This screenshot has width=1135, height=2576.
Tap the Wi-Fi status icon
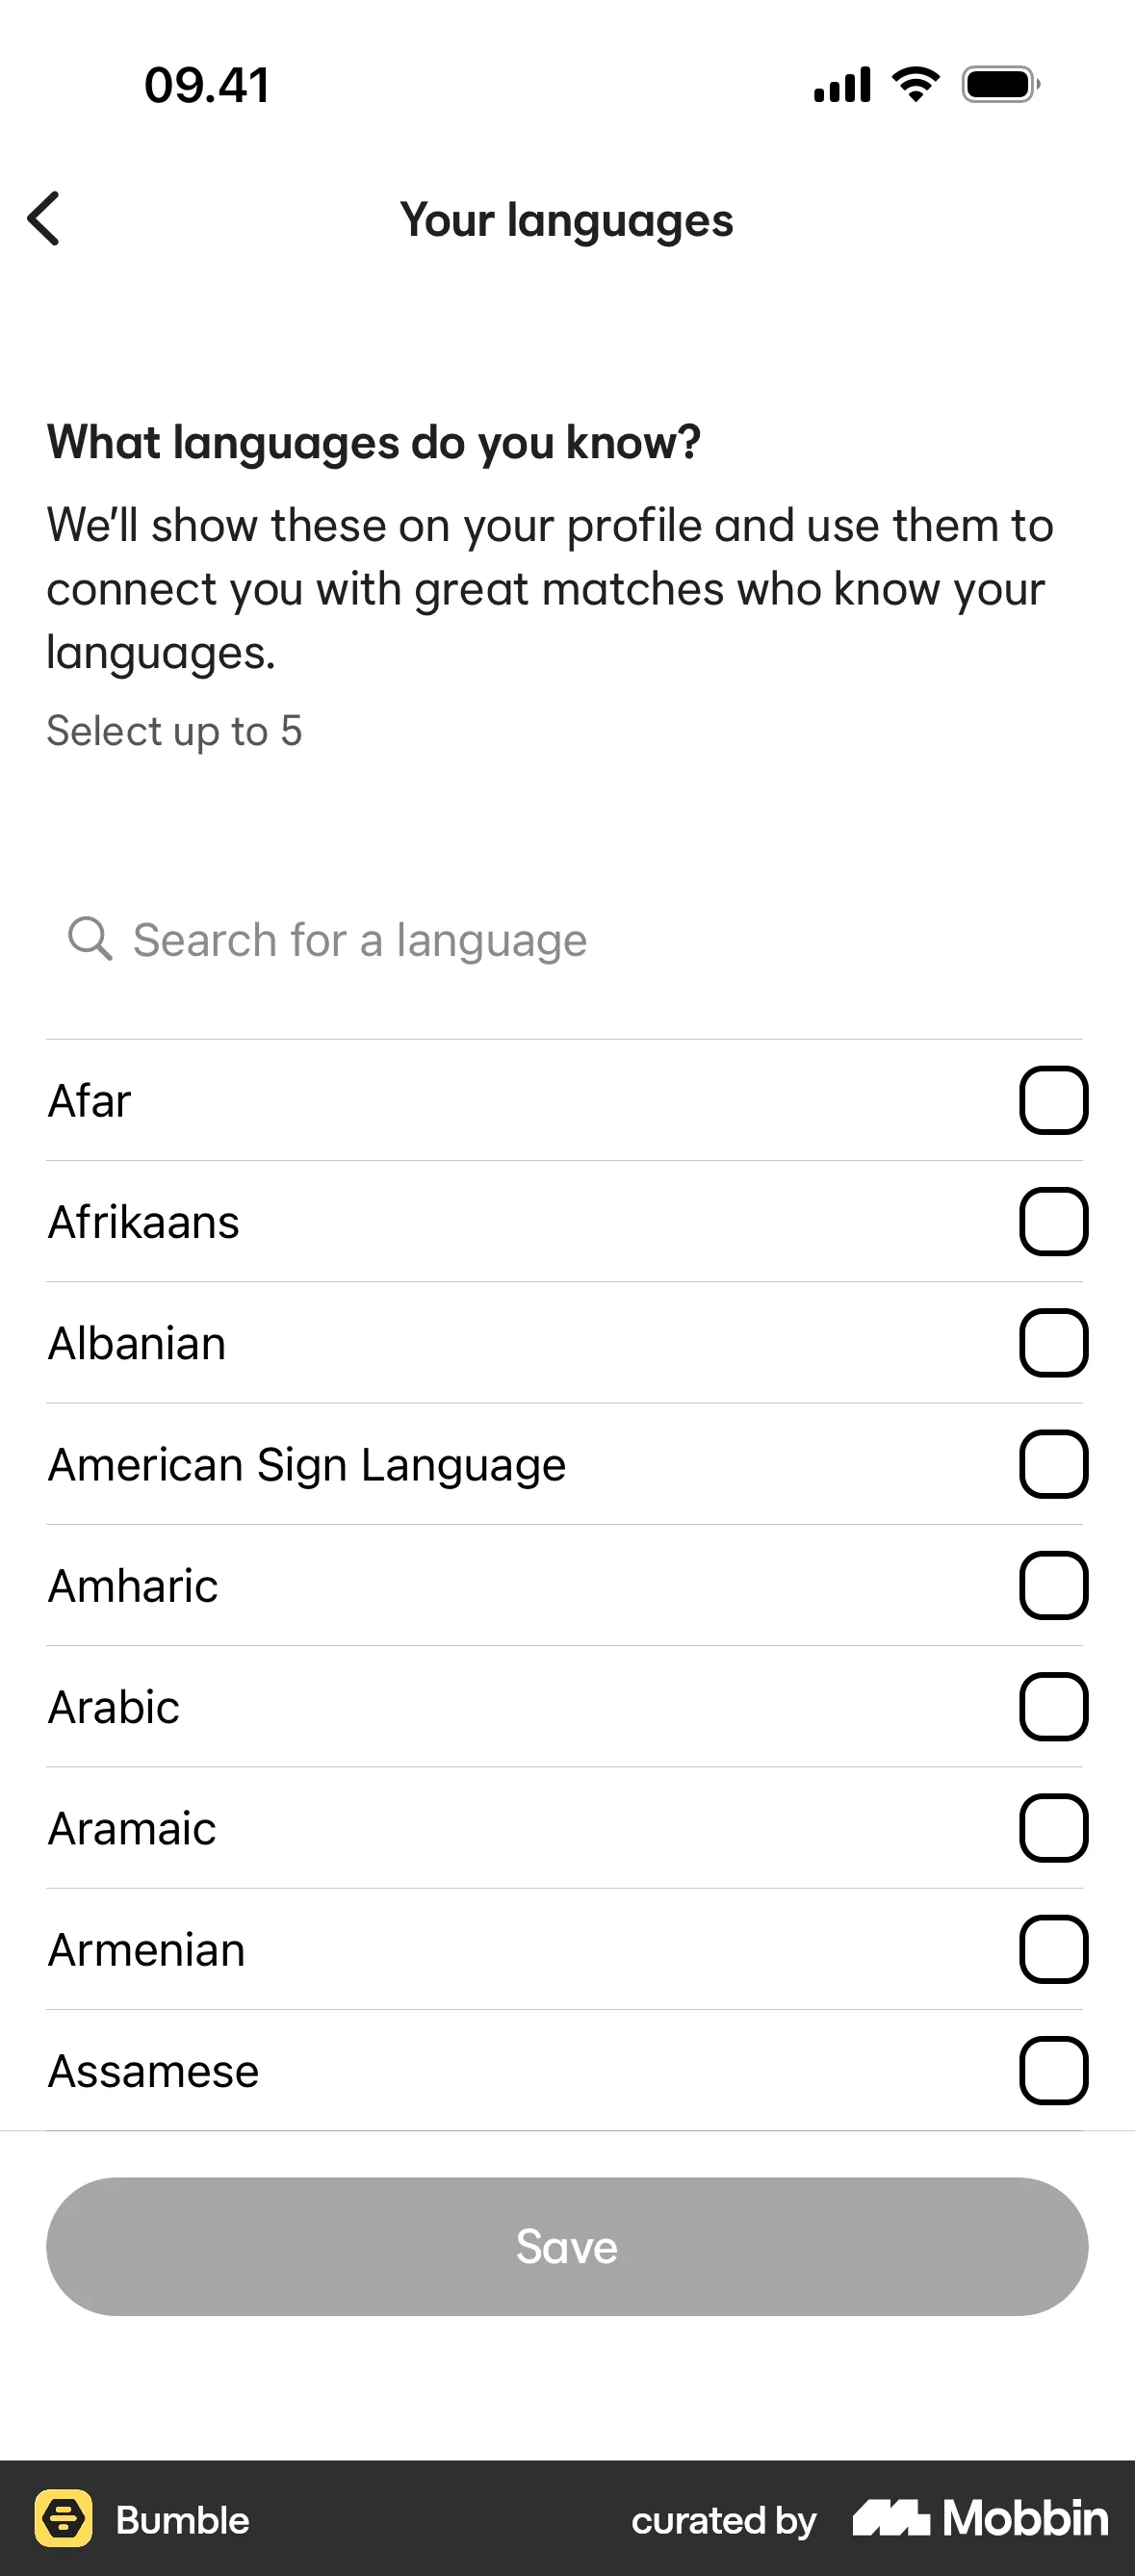[916, 84]
